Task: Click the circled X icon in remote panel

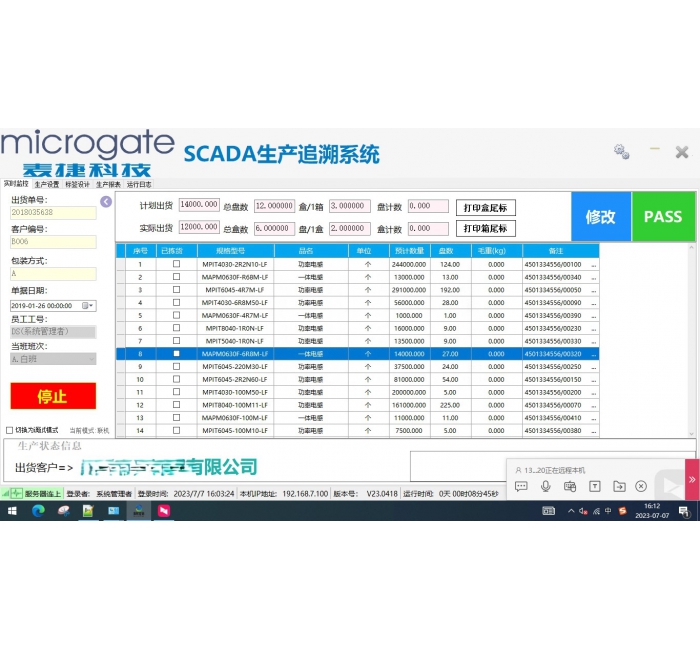Action: click(x=641, y=486)
